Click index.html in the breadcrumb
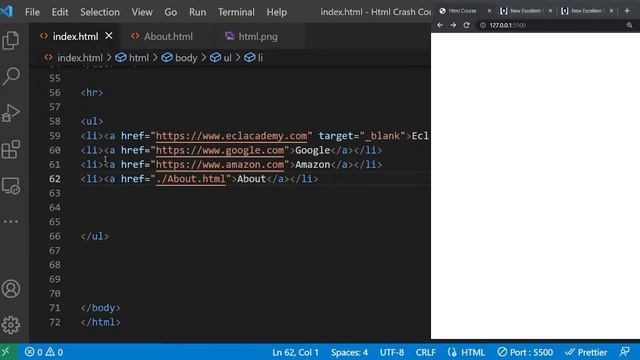The image size is (640, 360). (80, 58)
